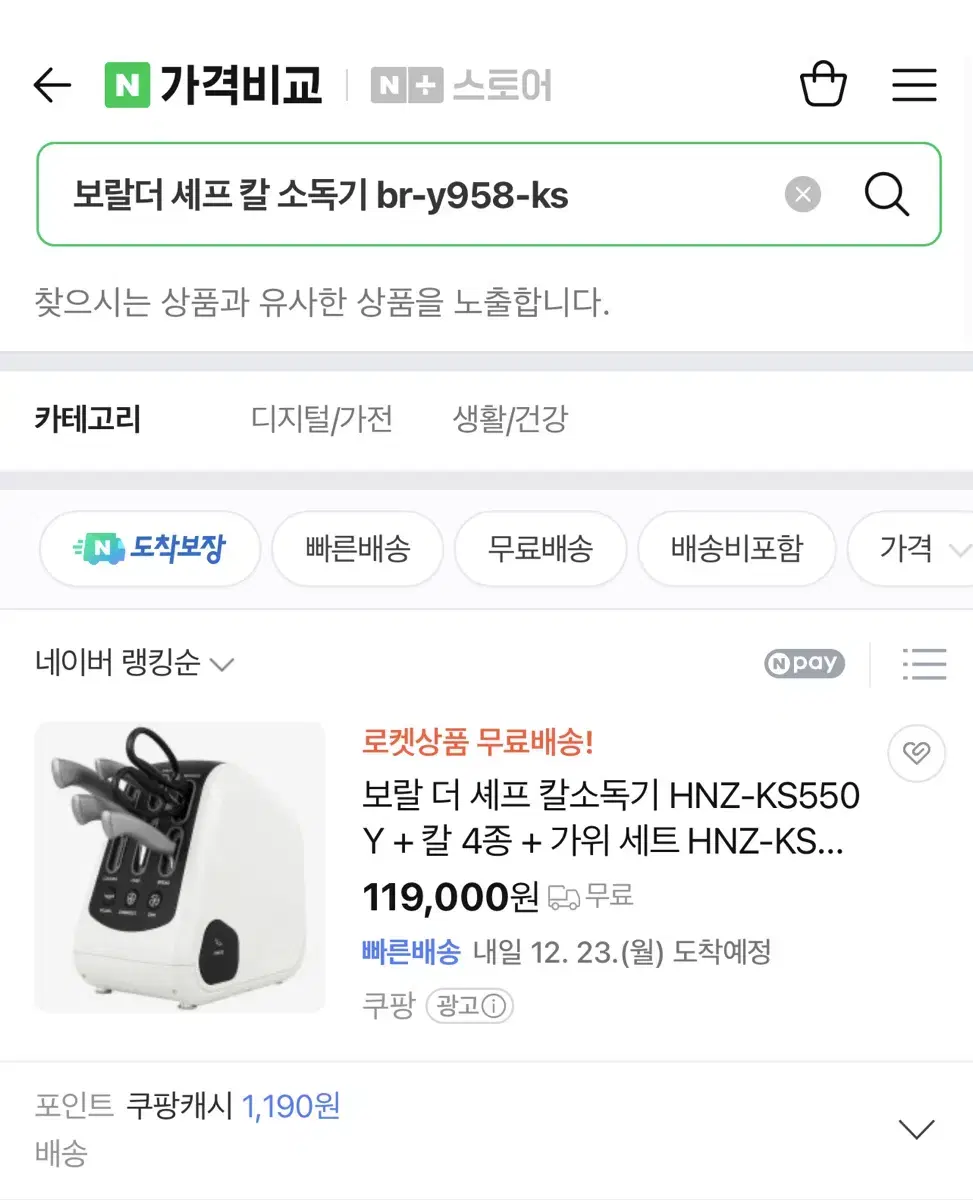Clear the search text with X icon
Screen dimensions: 973x1200
point(802,194)
